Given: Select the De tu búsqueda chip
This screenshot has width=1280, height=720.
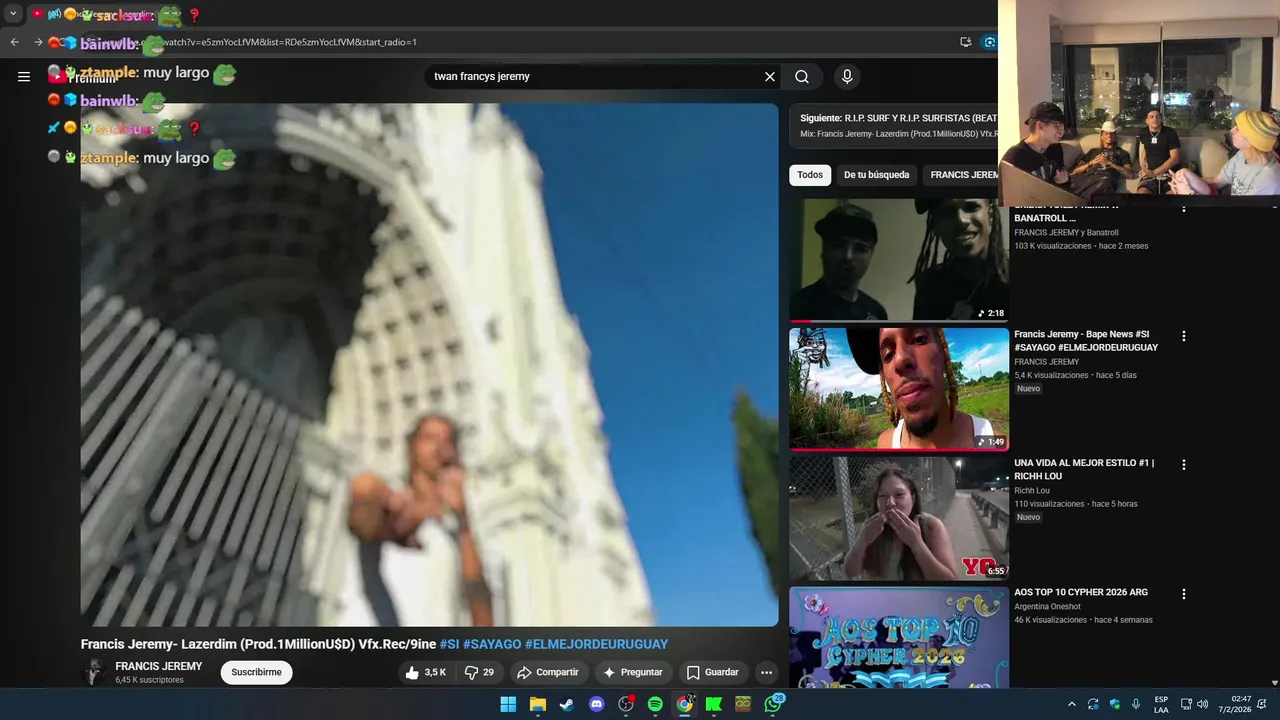Looking at the screenshot, I should tap(876, 175).
